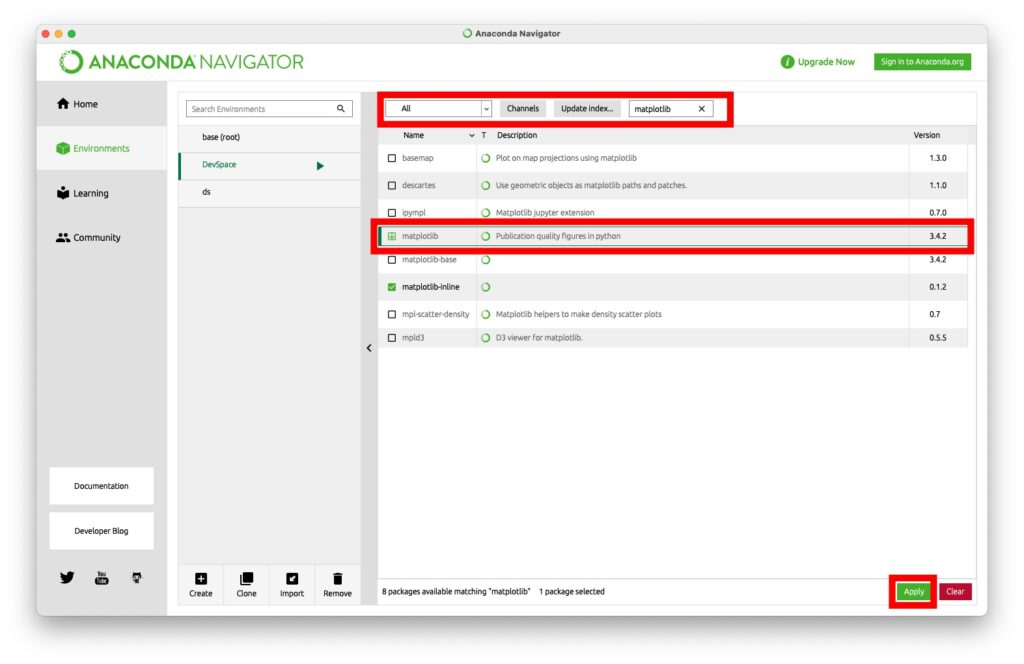Click the matplotlib package search field
Image resolution: width=1024 pixels, height=664 pixels.
[x=671, y=108]
